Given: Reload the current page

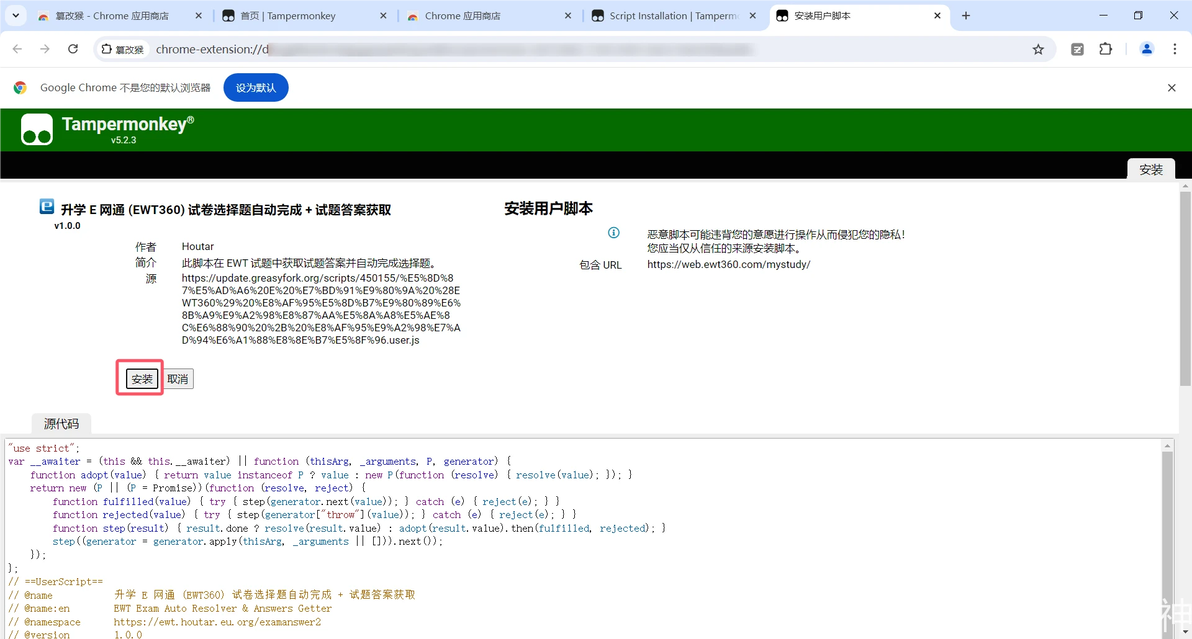Looking at the screenshot, I should (x=73, y=49).
